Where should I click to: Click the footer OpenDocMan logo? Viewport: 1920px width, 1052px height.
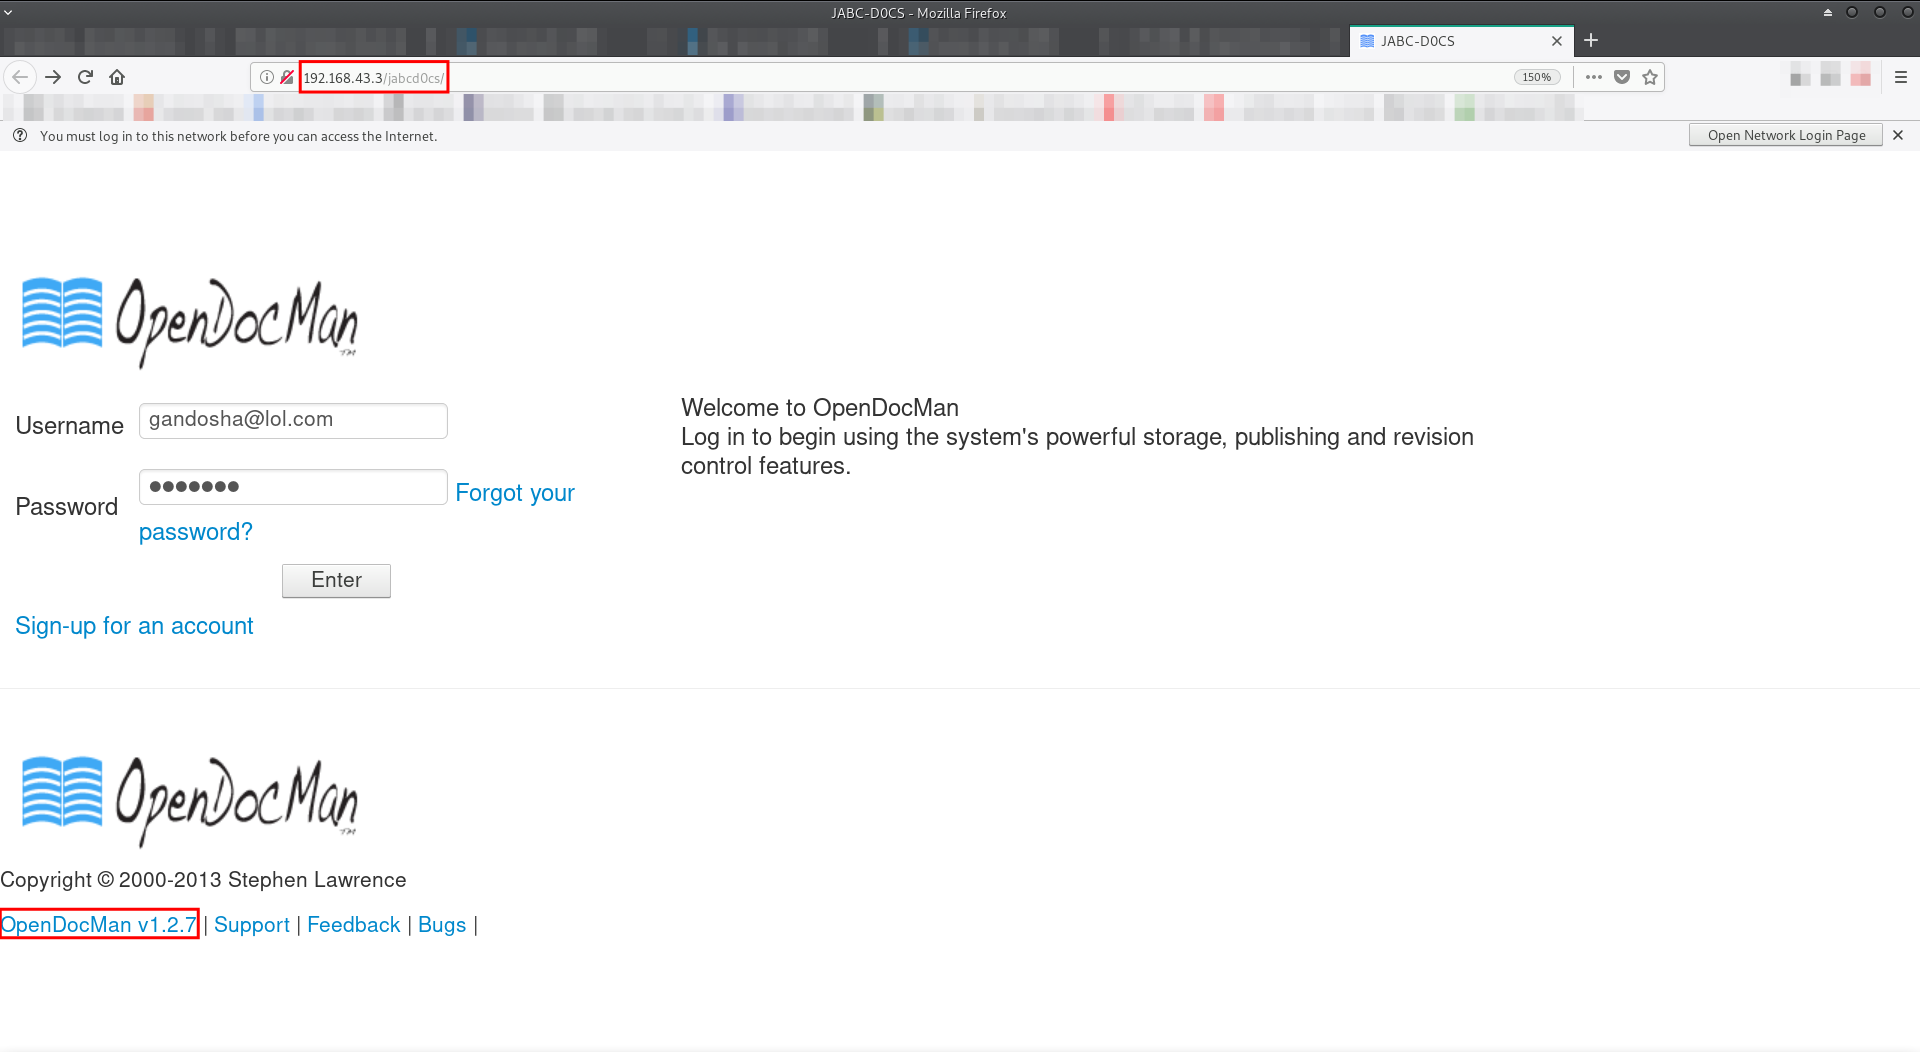coord(190,802)
